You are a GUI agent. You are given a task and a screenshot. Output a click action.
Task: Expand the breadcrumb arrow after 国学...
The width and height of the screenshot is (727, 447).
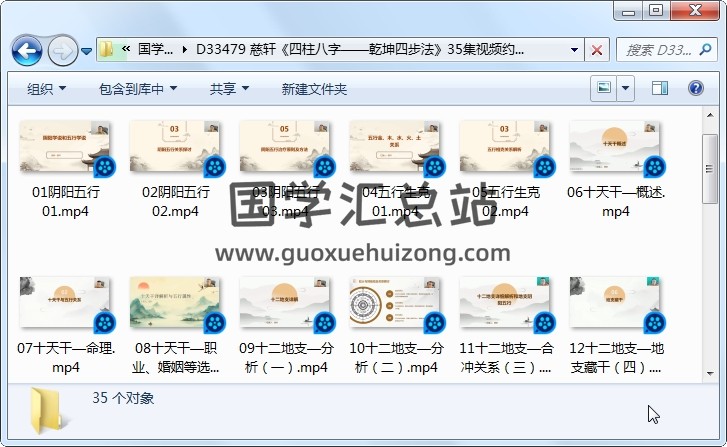(185, 49)
